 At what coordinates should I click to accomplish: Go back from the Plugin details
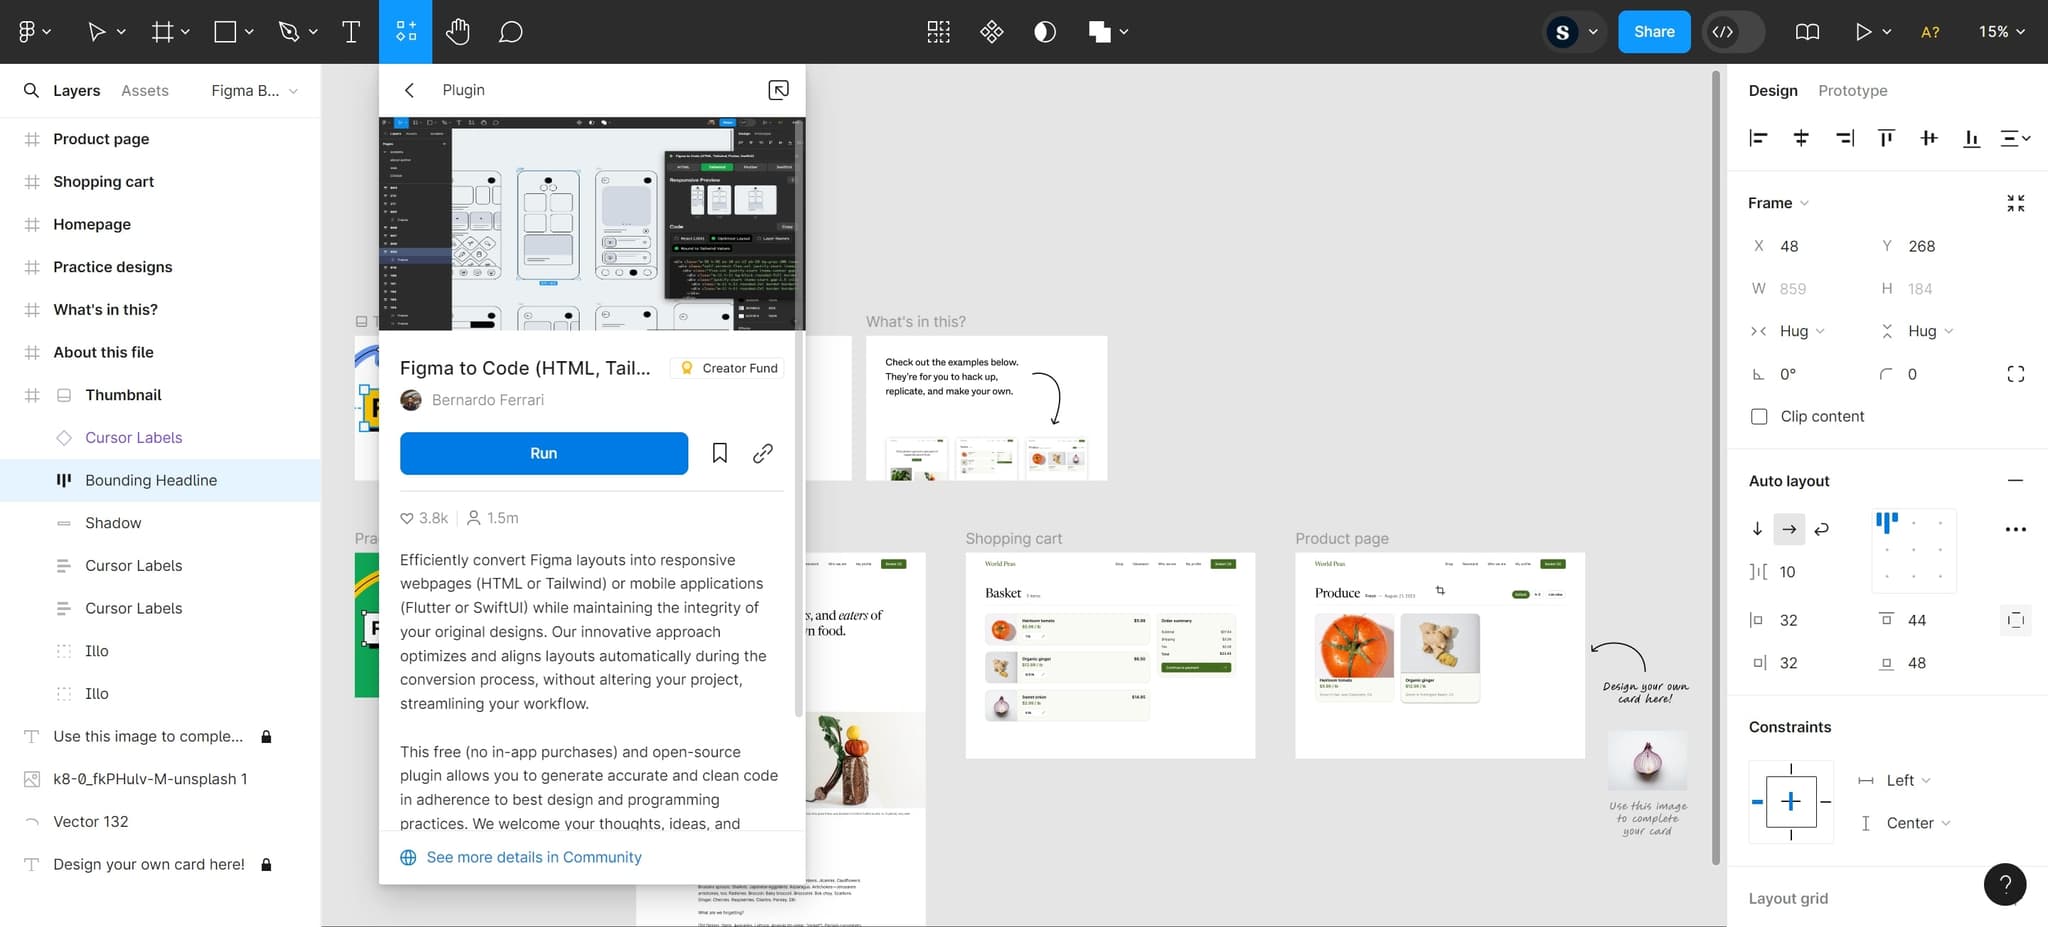pos(409,90)
